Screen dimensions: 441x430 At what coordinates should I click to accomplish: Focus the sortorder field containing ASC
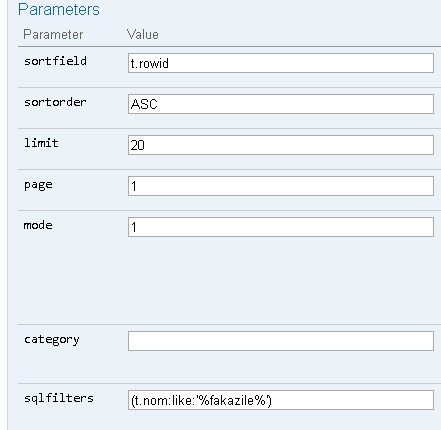[281, 104]
